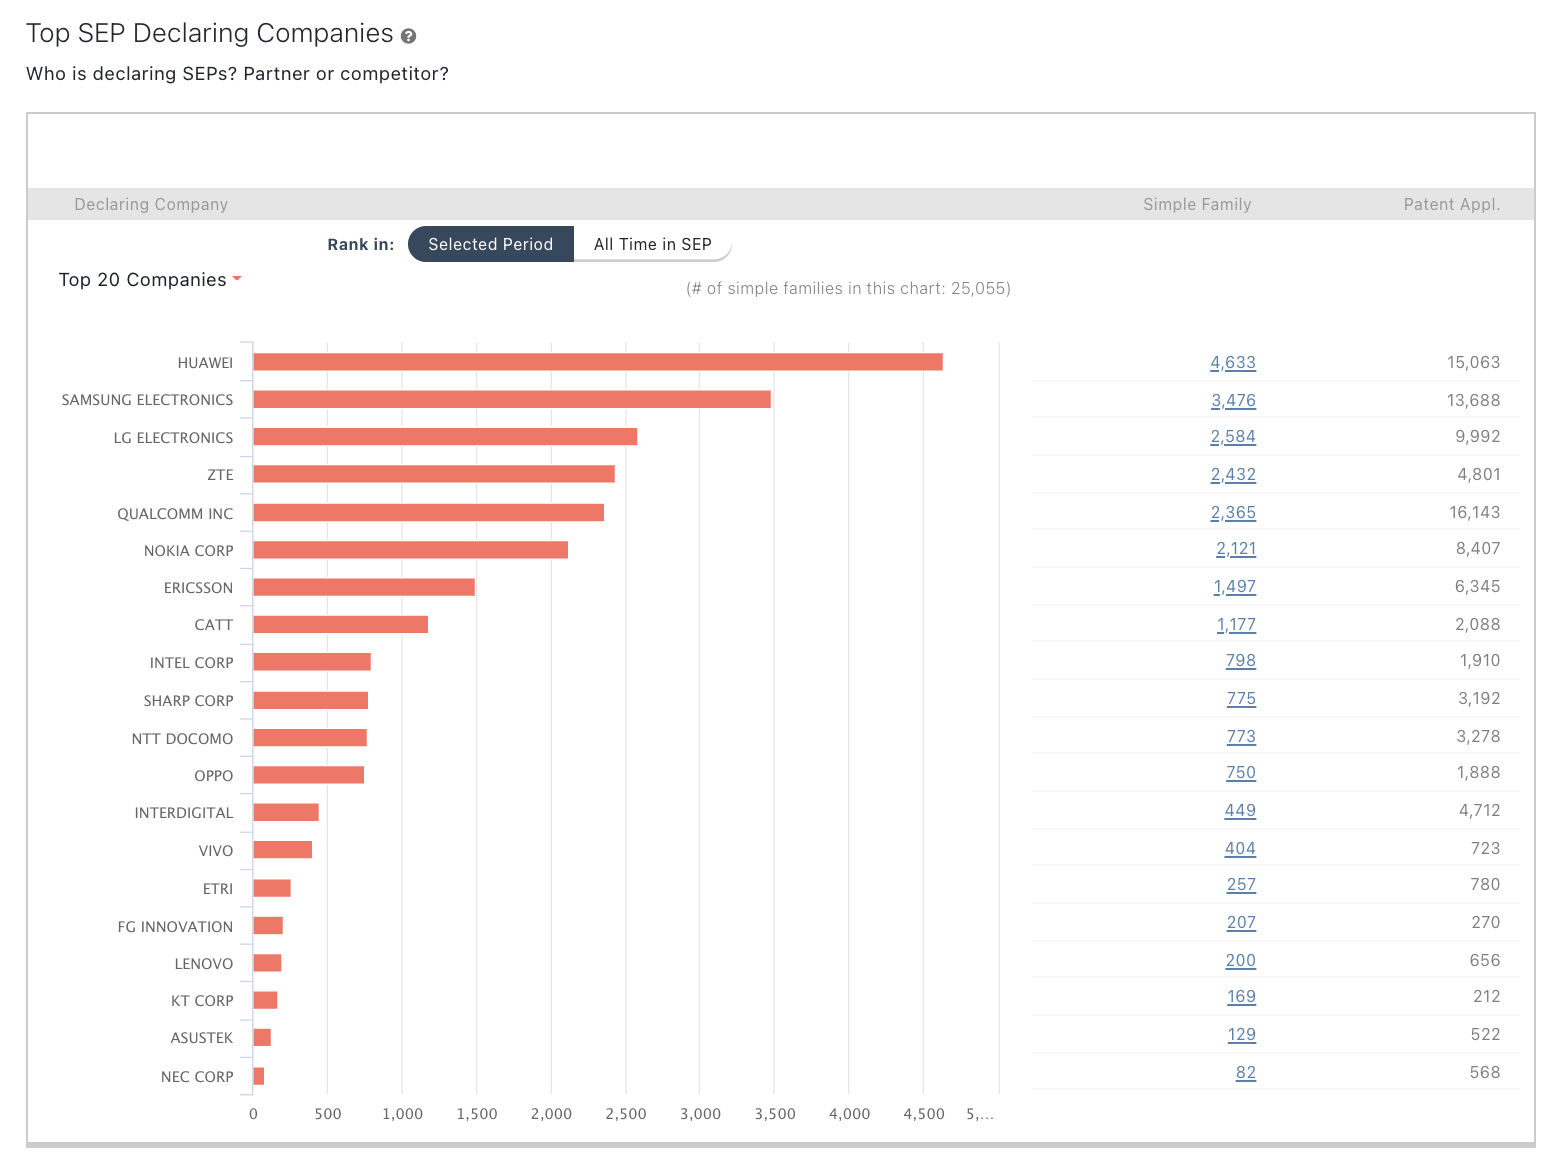Open LG Electronics' 2,584 family link
The image size is (1568, 1172).
point(1233,437)
